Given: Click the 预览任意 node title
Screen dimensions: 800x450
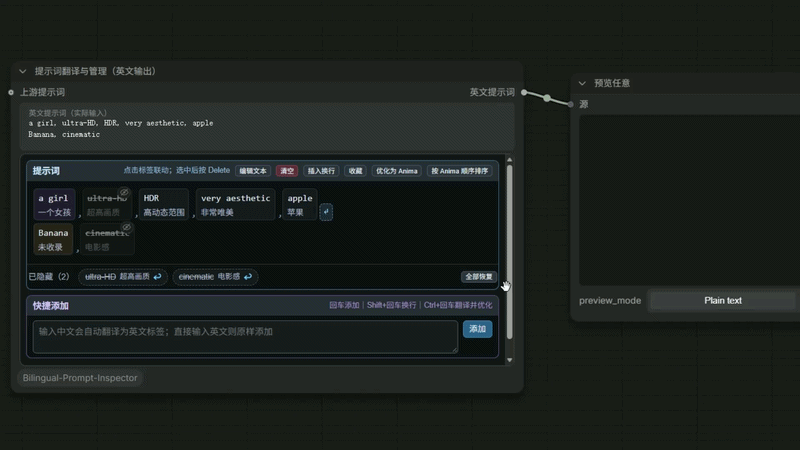Looking at the screenshot, I should [x=612, y=83].
